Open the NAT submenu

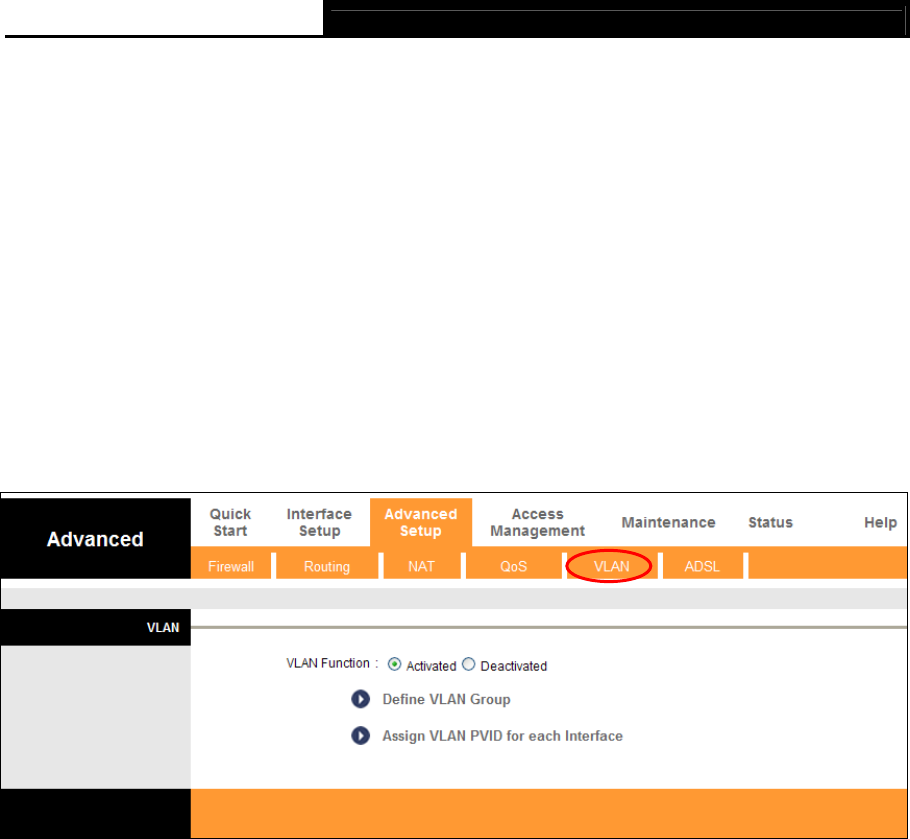421,566
